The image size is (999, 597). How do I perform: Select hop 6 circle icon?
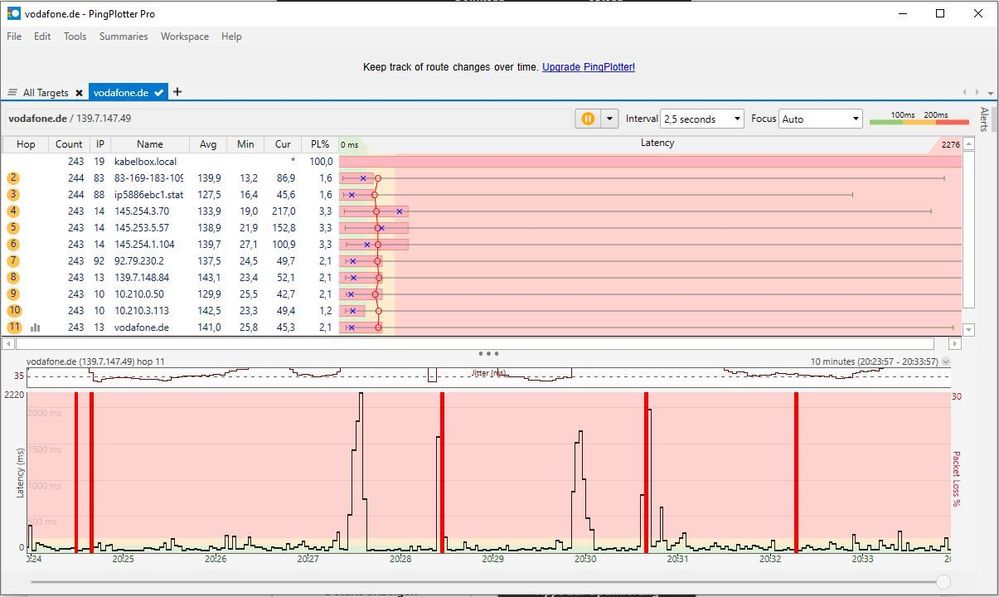pos(13,244)
